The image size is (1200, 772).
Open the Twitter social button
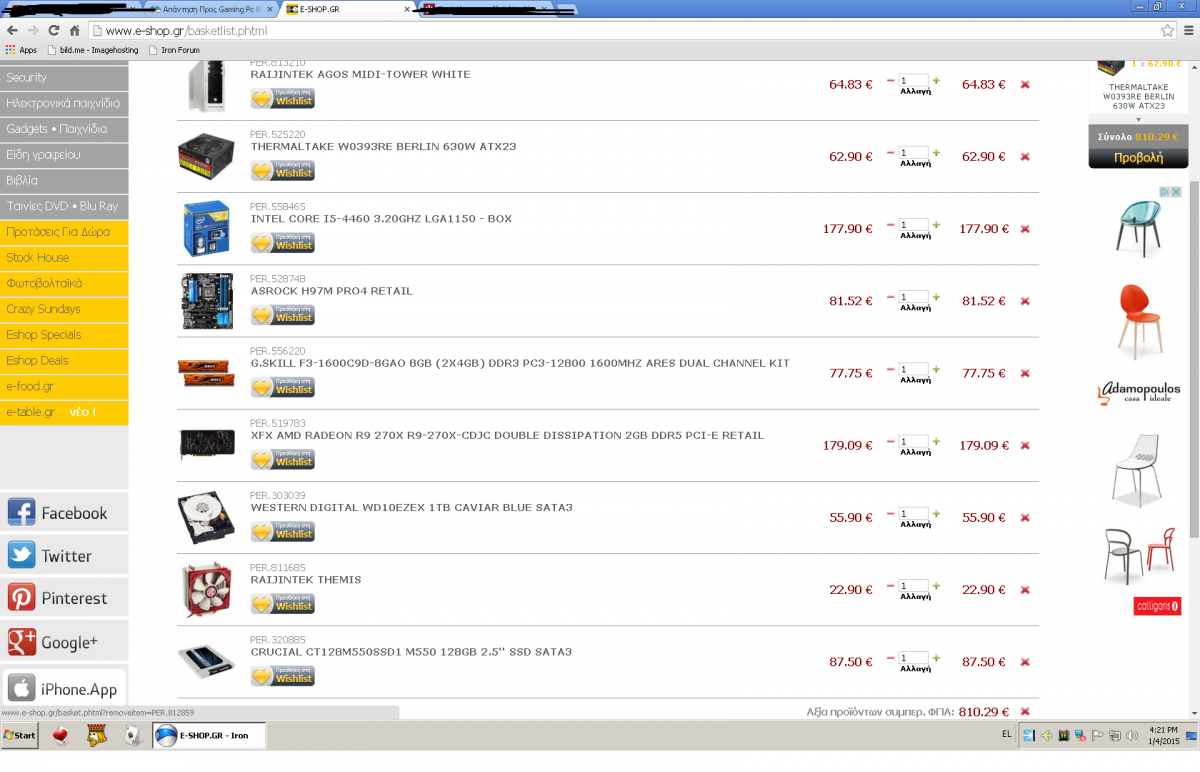(64, 555)
